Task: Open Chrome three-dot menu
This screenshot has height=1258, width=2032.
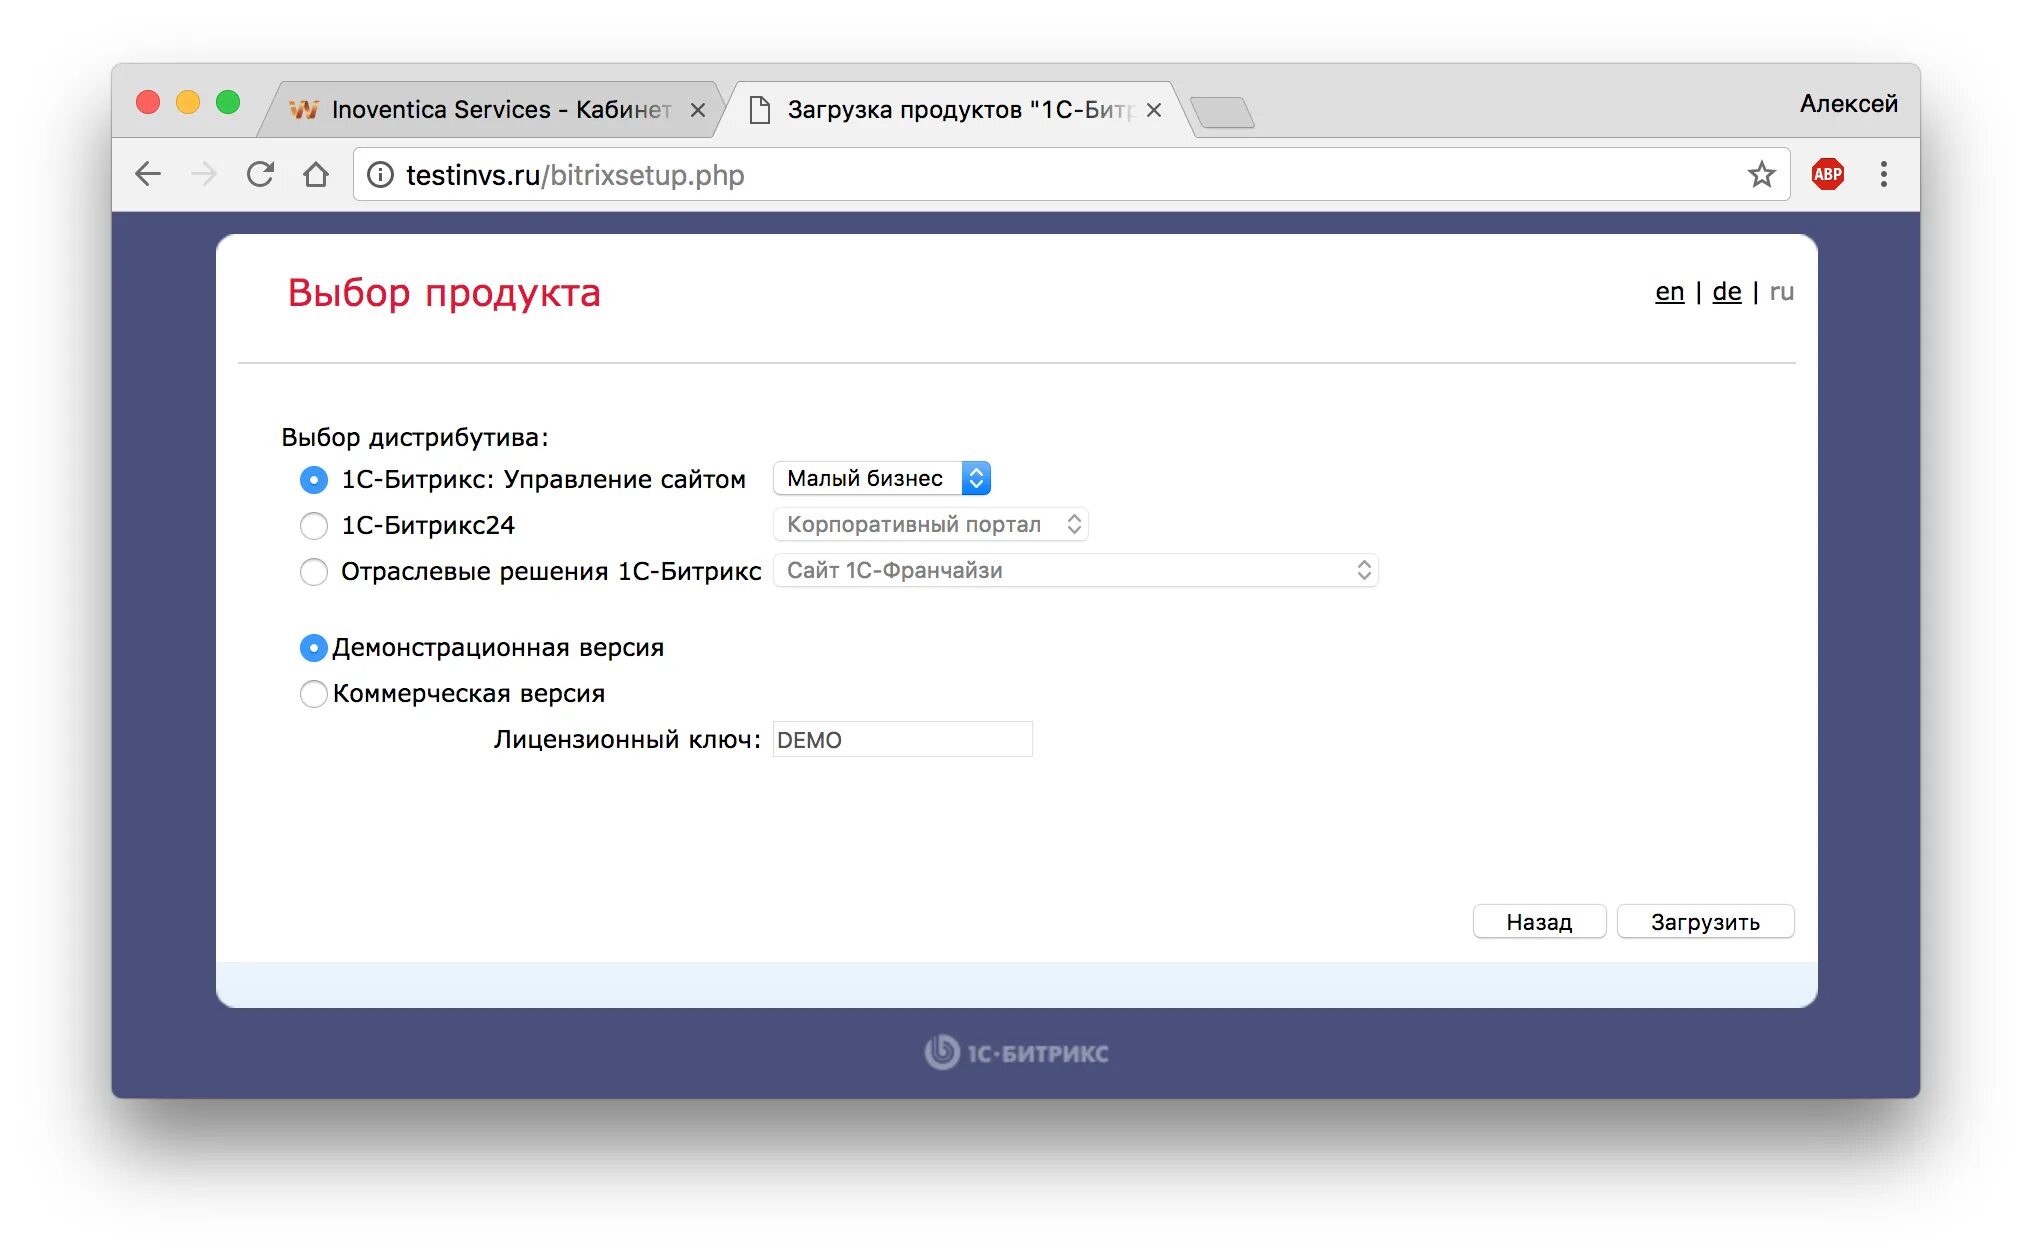Action: pyautogui.click(x=1884, y=174)
